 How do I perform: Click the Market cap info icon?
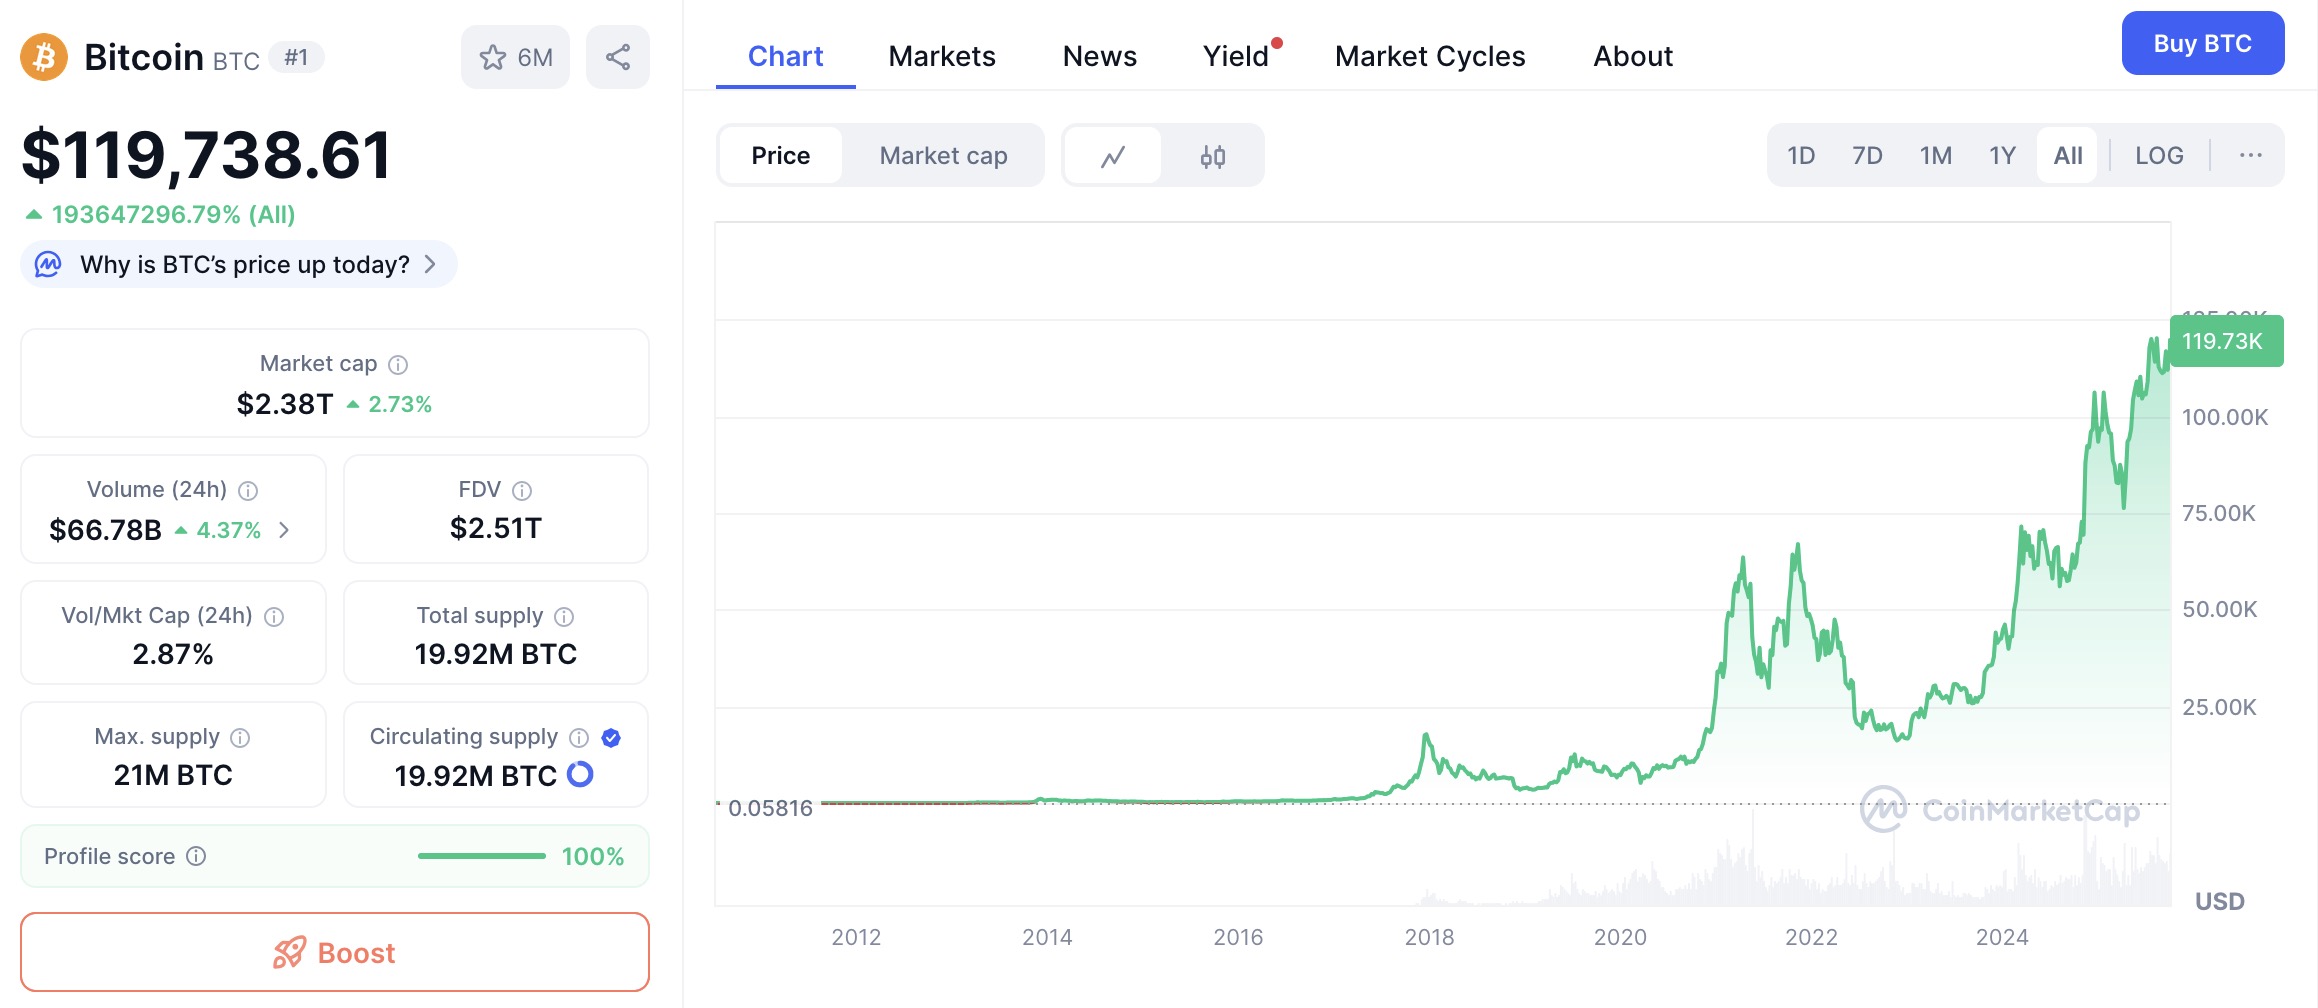click(398, 365)
